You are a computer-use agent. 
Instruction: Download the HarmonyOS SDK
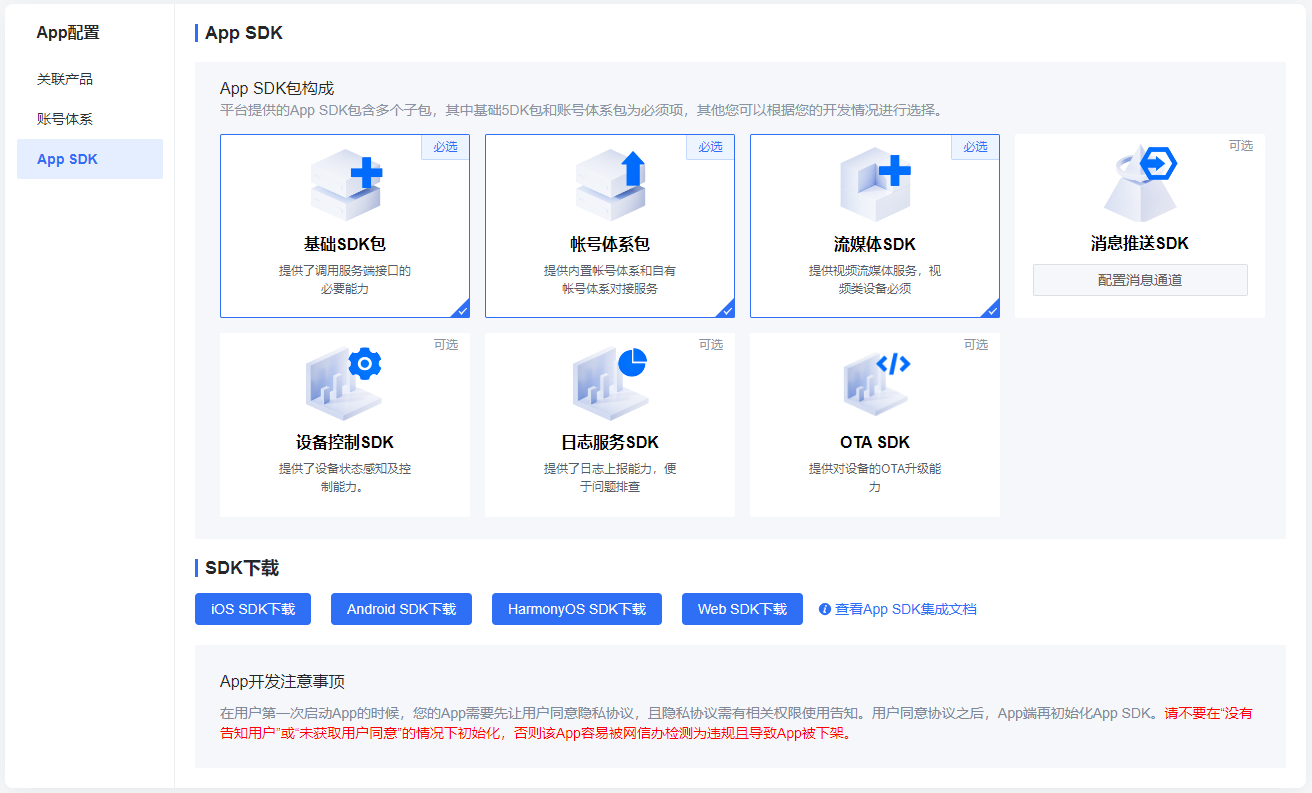(576, 609)
